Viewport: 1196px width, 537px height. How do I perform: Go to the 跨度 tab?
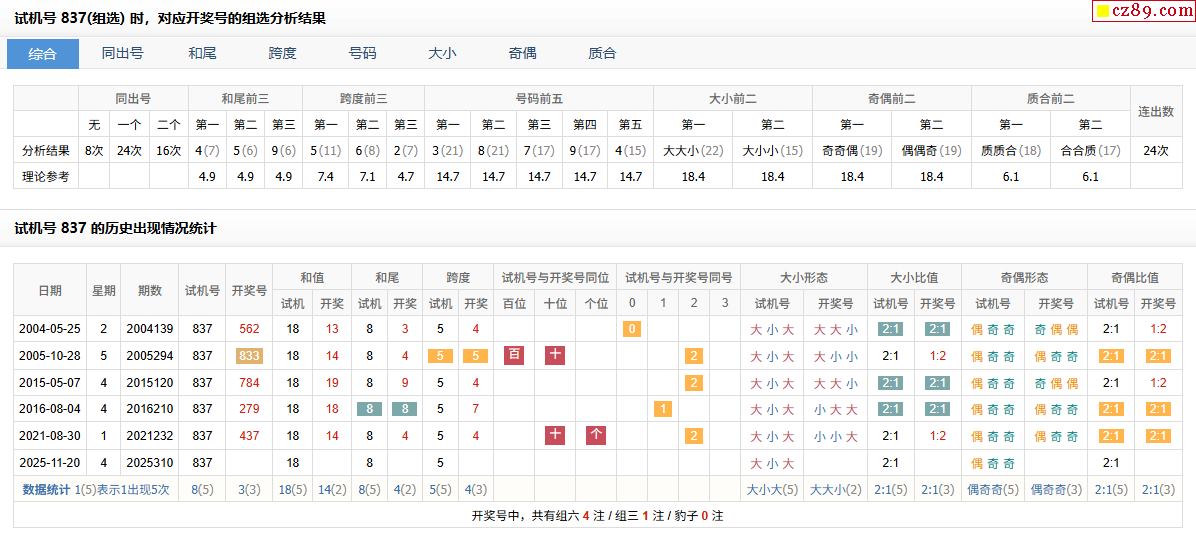coord(282,54)
